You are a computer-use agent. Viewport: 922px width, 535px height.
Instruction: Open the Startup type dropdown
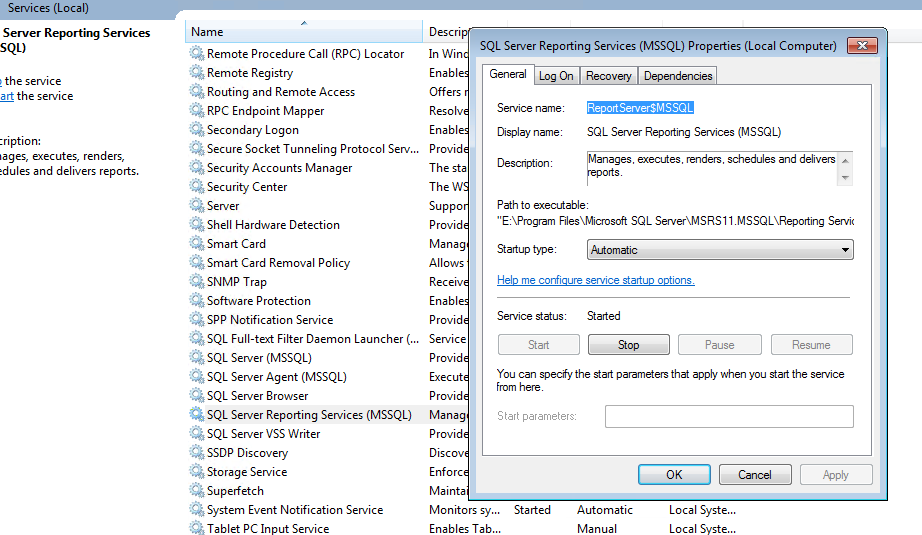pos(720,250)
